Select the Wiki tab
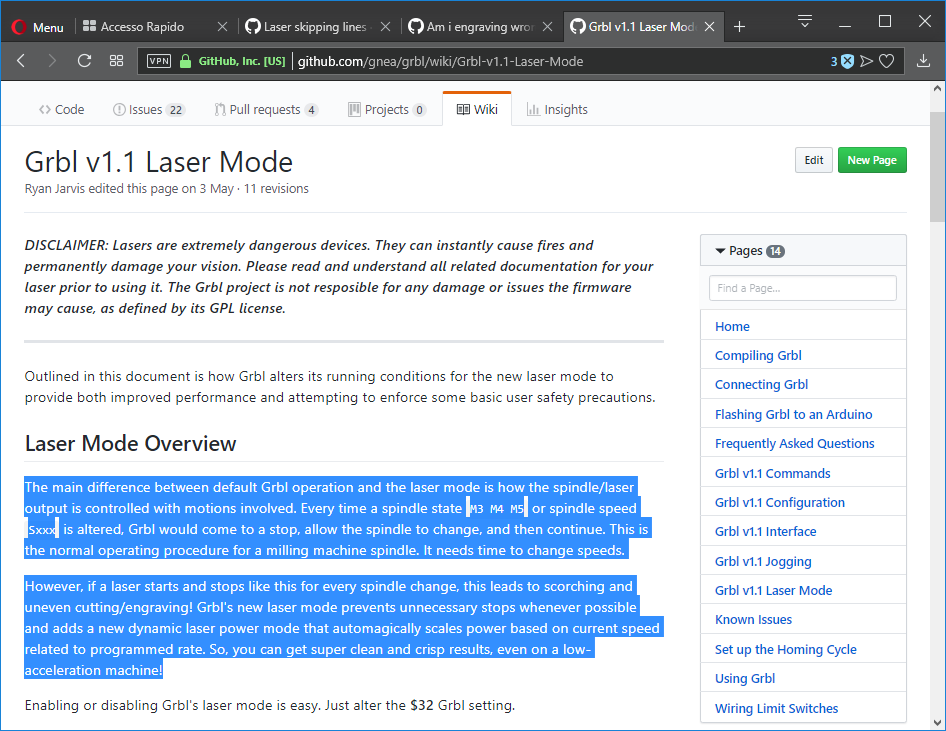The height and width of the screenshot is (731, 946). point(477,110)
